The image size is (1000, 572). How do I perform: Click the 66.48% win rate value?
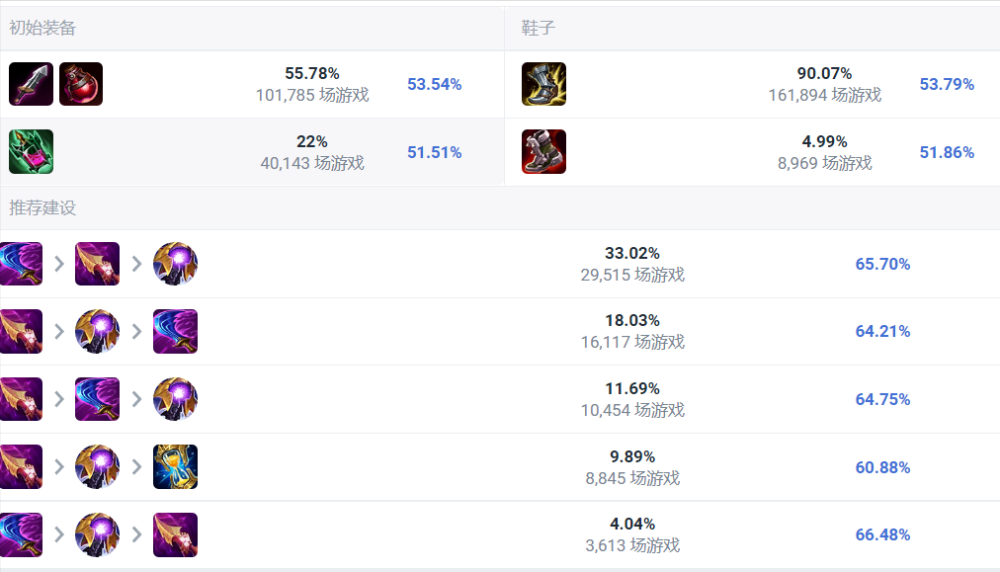[x=882, y=535]
